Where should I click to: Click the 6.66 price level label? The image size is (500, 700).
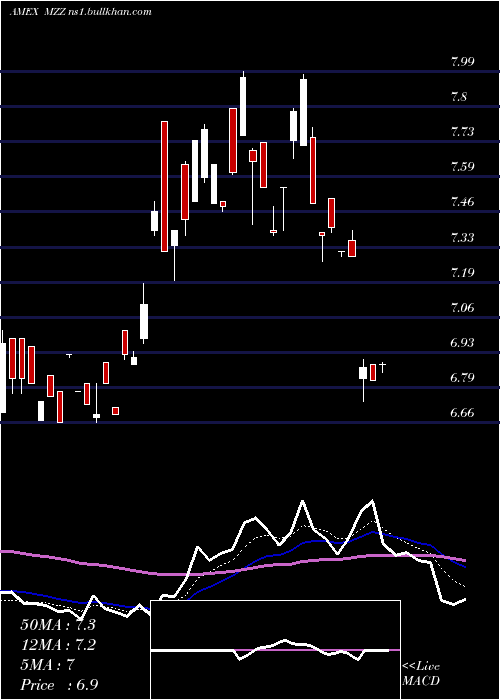pos(462,413)
